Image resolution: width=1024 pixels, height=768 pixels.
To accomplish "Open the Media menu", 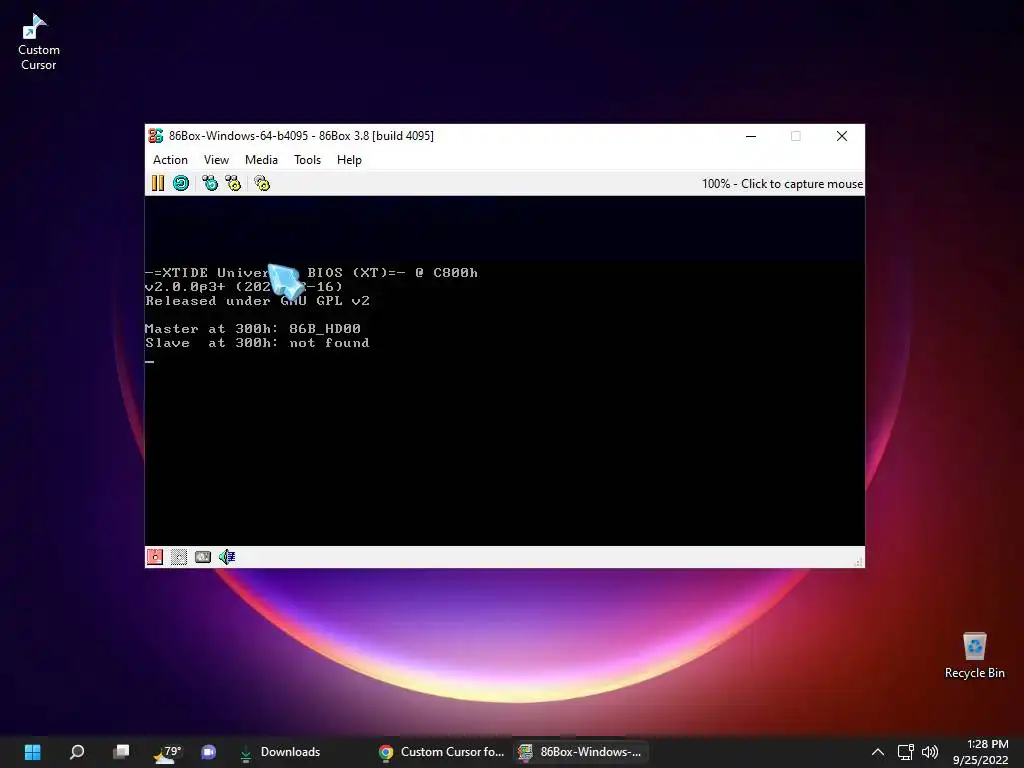I will pos(261,160).
